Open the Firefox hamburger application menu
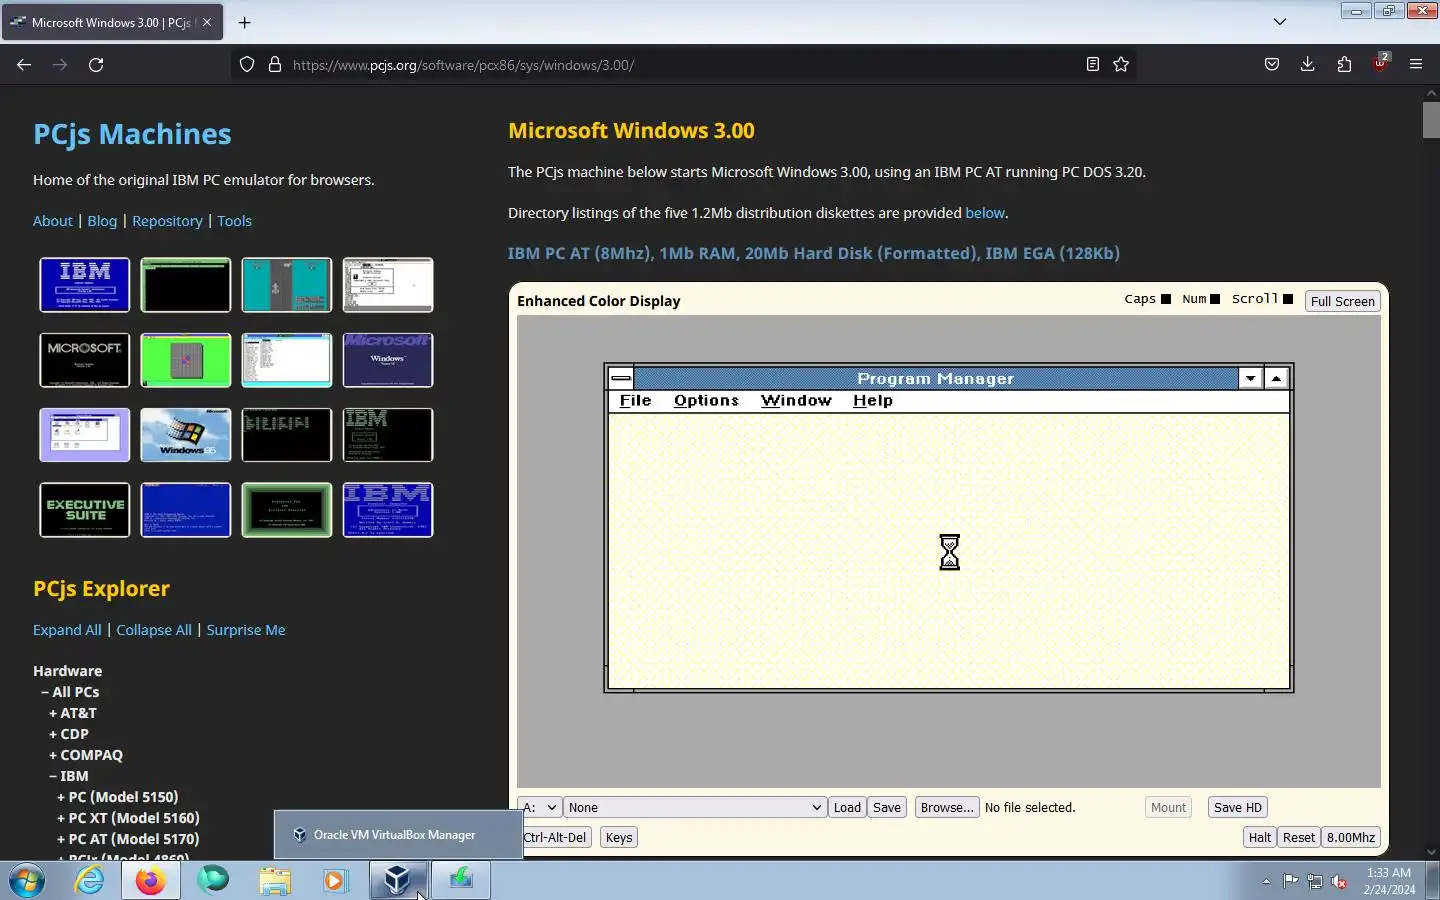The image size is (1440, 900). [x=1416, y=65]
